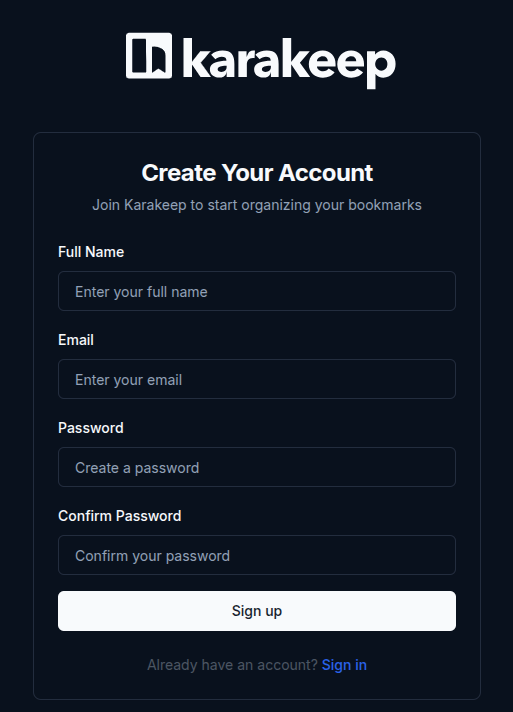
Task: Click the bookmark ribbon shape inside the logo
Action: coord(156,56)
